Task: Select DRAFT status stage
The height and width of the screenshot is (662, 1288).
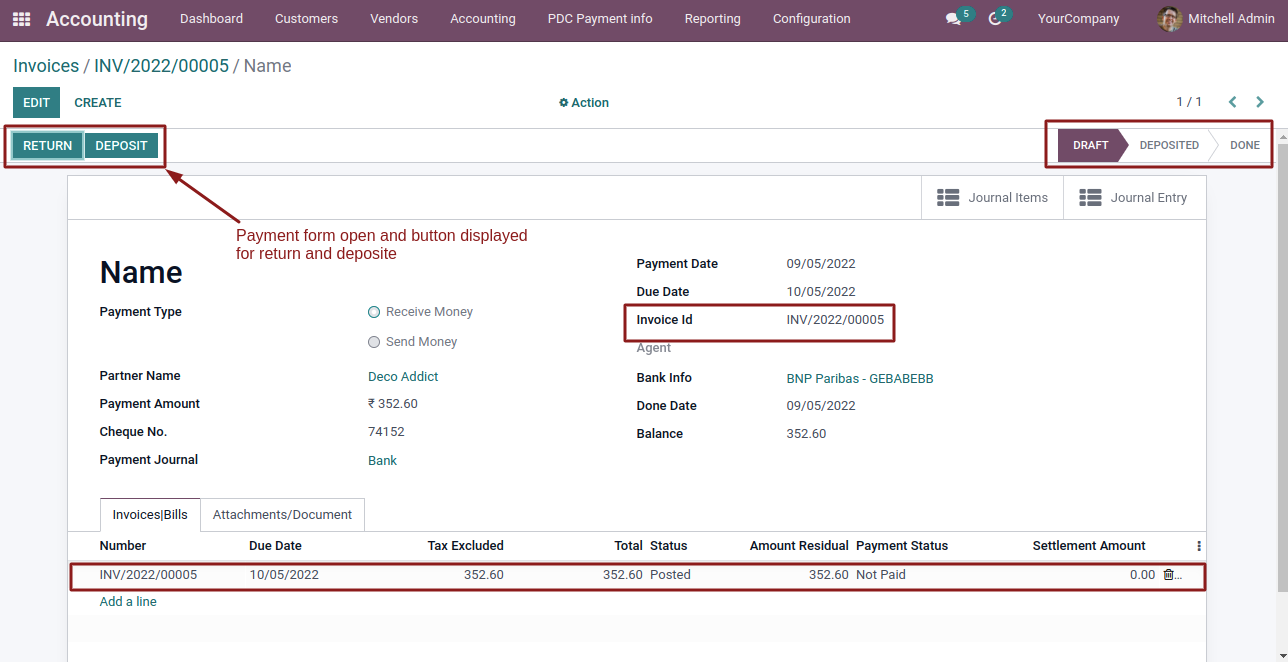Action: (1090, 146)
